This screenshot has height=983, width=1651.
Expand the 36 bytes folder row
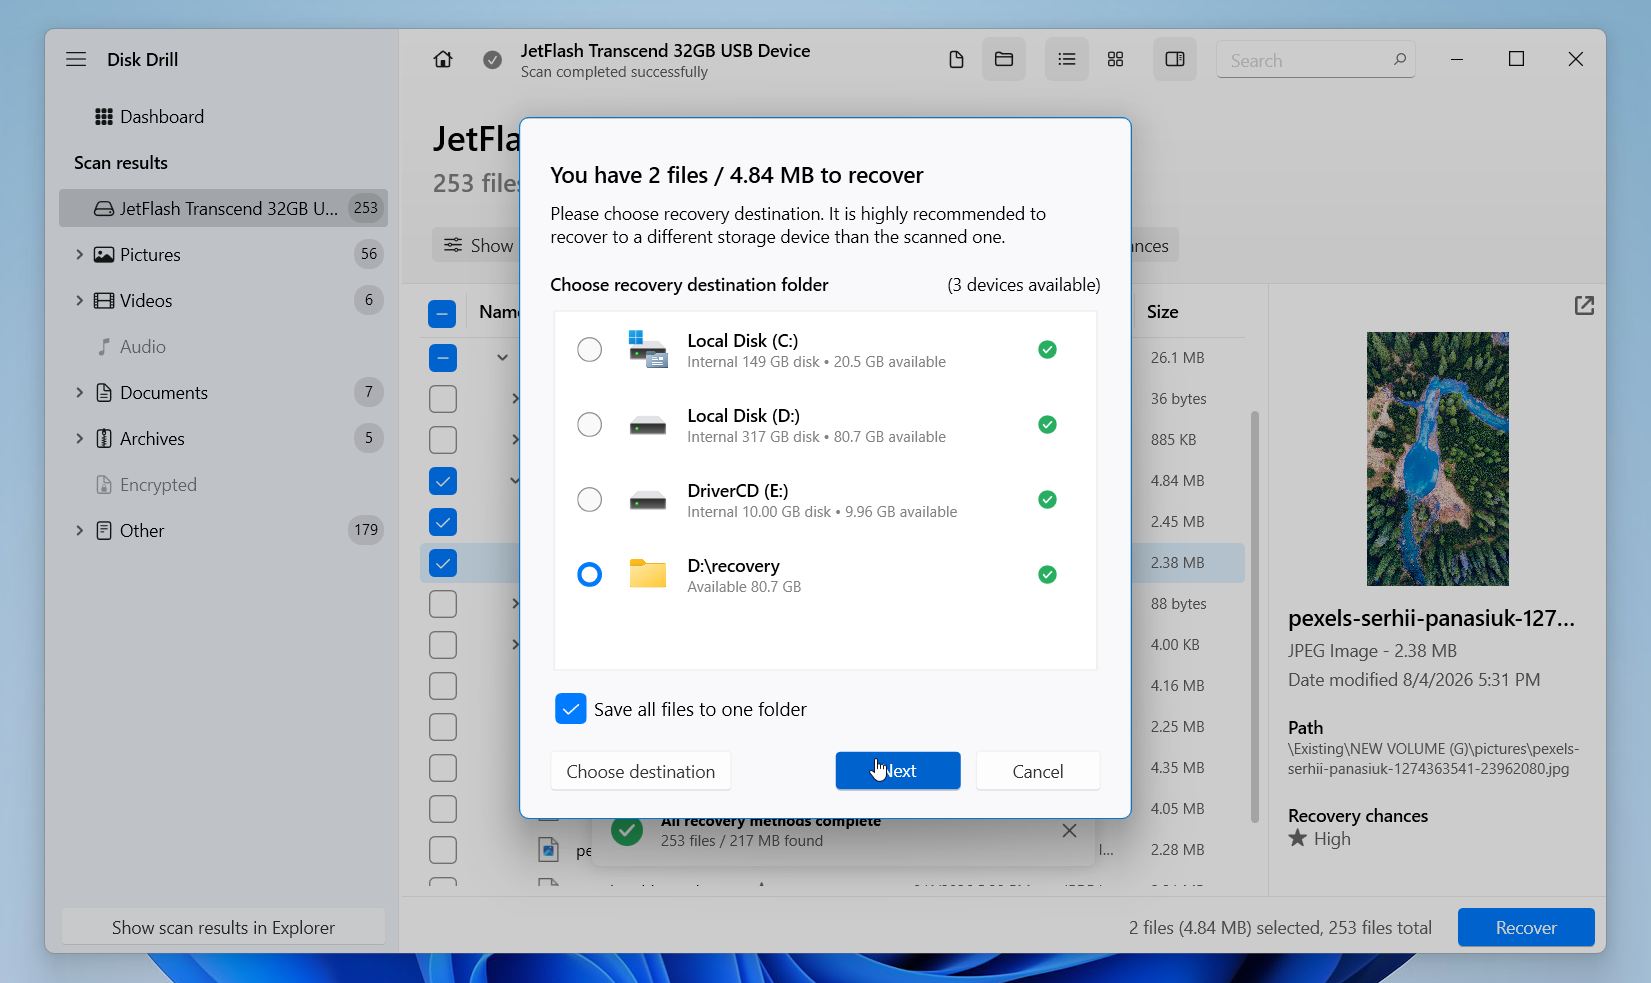click(515, 399)
